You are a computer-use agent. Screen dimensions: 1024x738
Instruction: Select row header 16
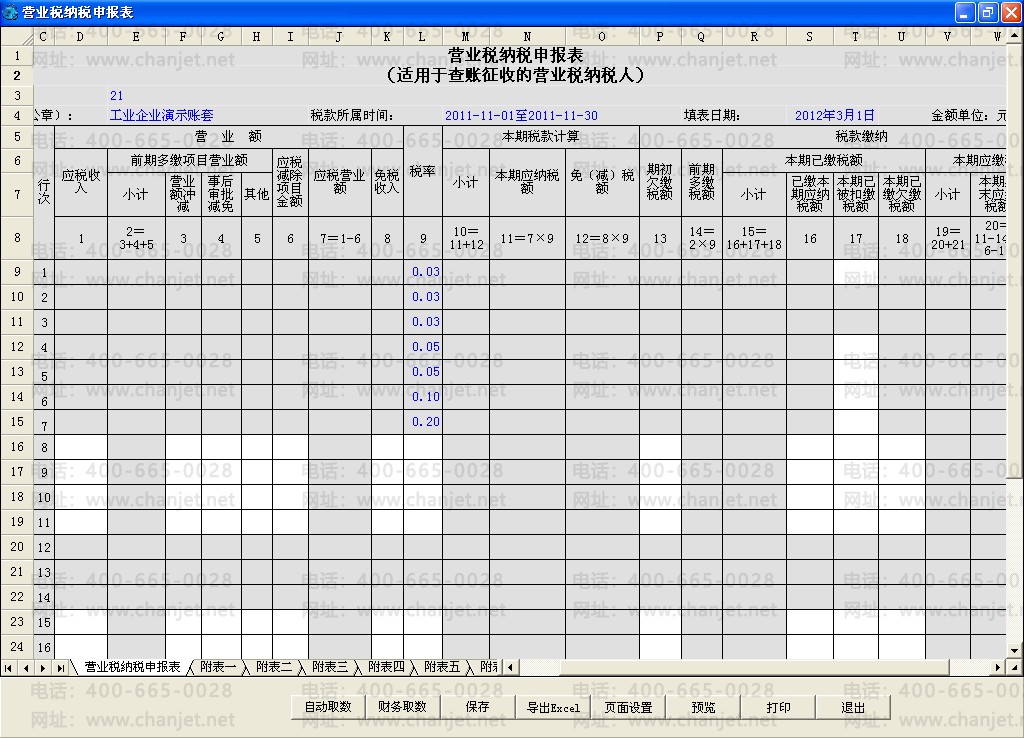click(x=17, y=447)
